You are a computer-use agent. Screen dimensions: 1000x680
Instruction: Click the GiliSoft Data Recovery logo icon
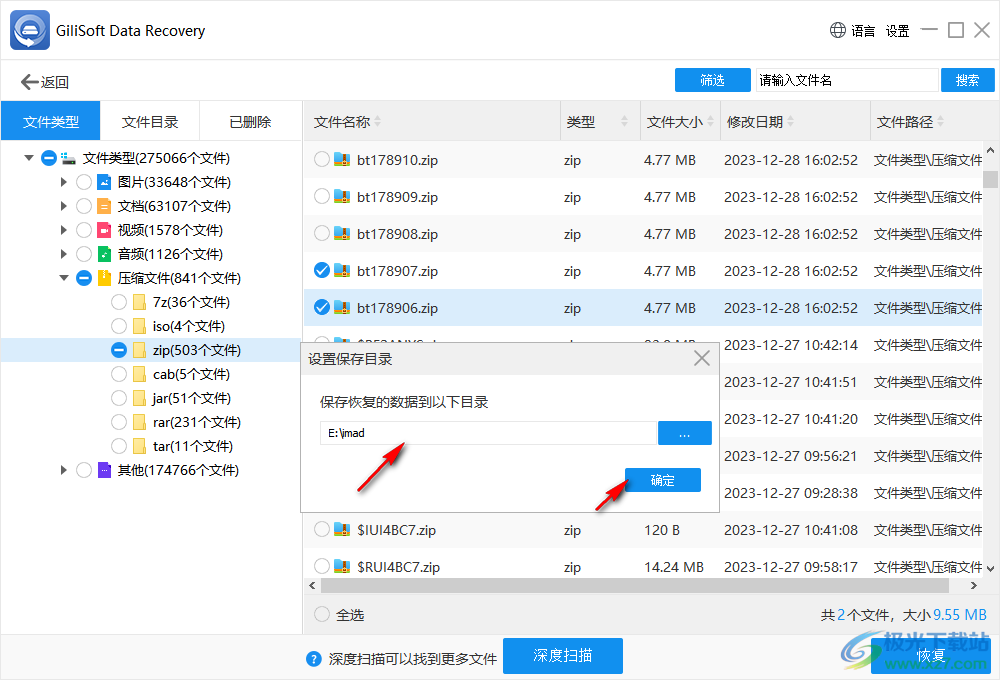[x=29, y=30]
